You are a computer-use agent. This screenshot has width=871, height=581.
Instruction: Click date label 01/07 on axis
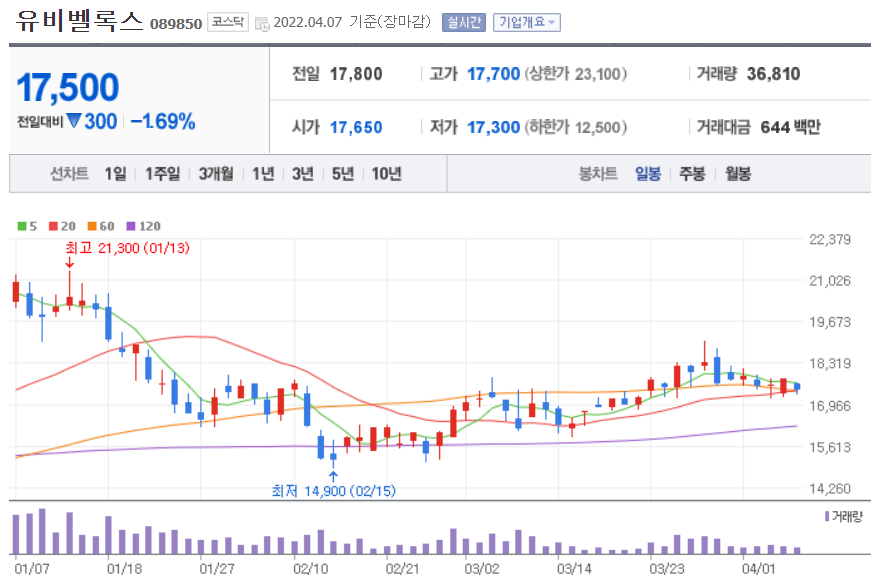32,569
